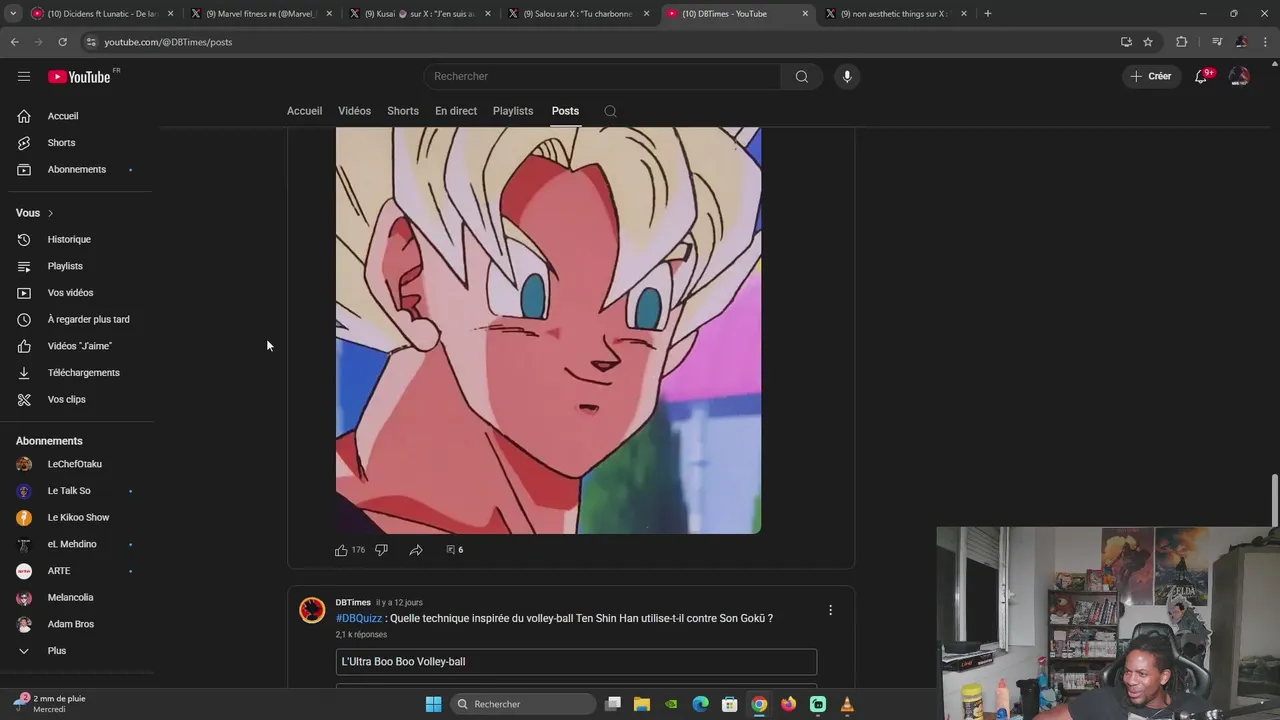
Task: Go back in browser history
Action: [x=14, y=42]
